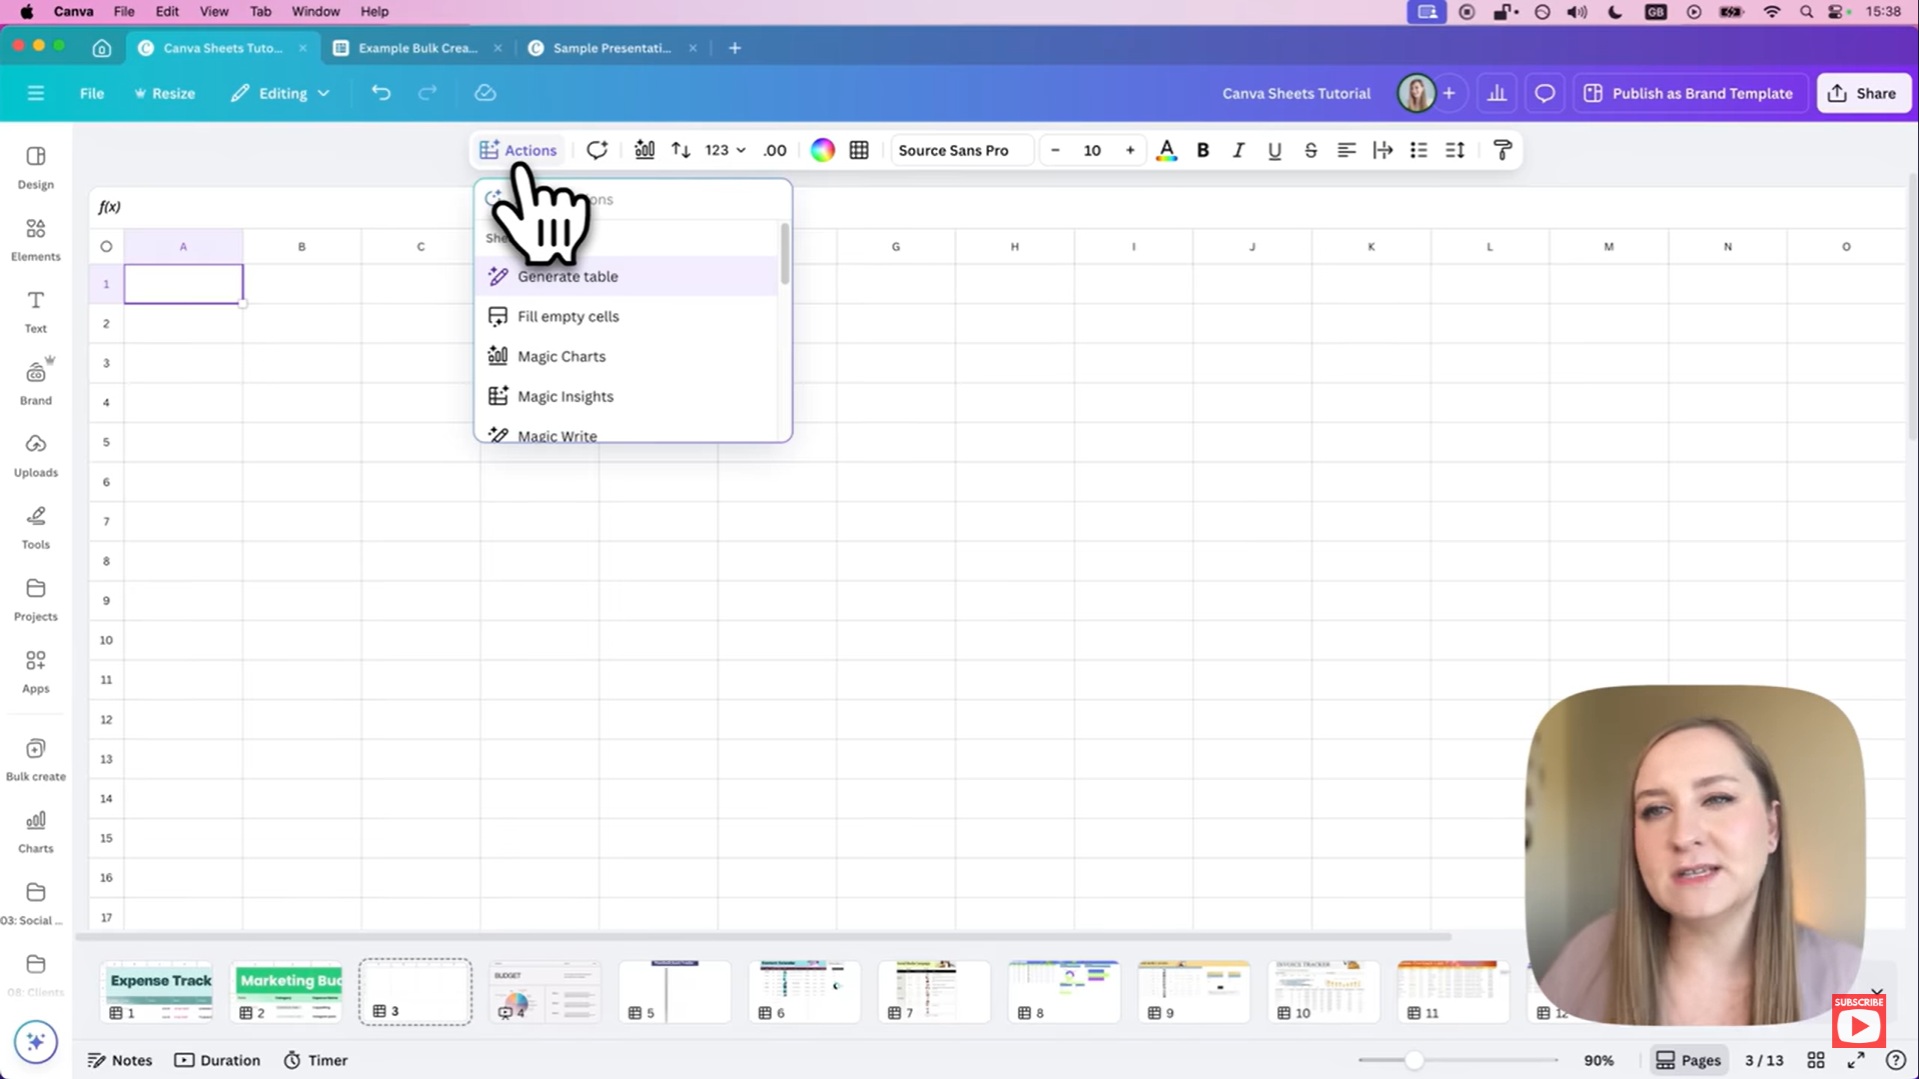The width and height of the screenshot is (1919, 1079).
Task: Open the rainbow cell color picker
Action: (x=822, y=150)
